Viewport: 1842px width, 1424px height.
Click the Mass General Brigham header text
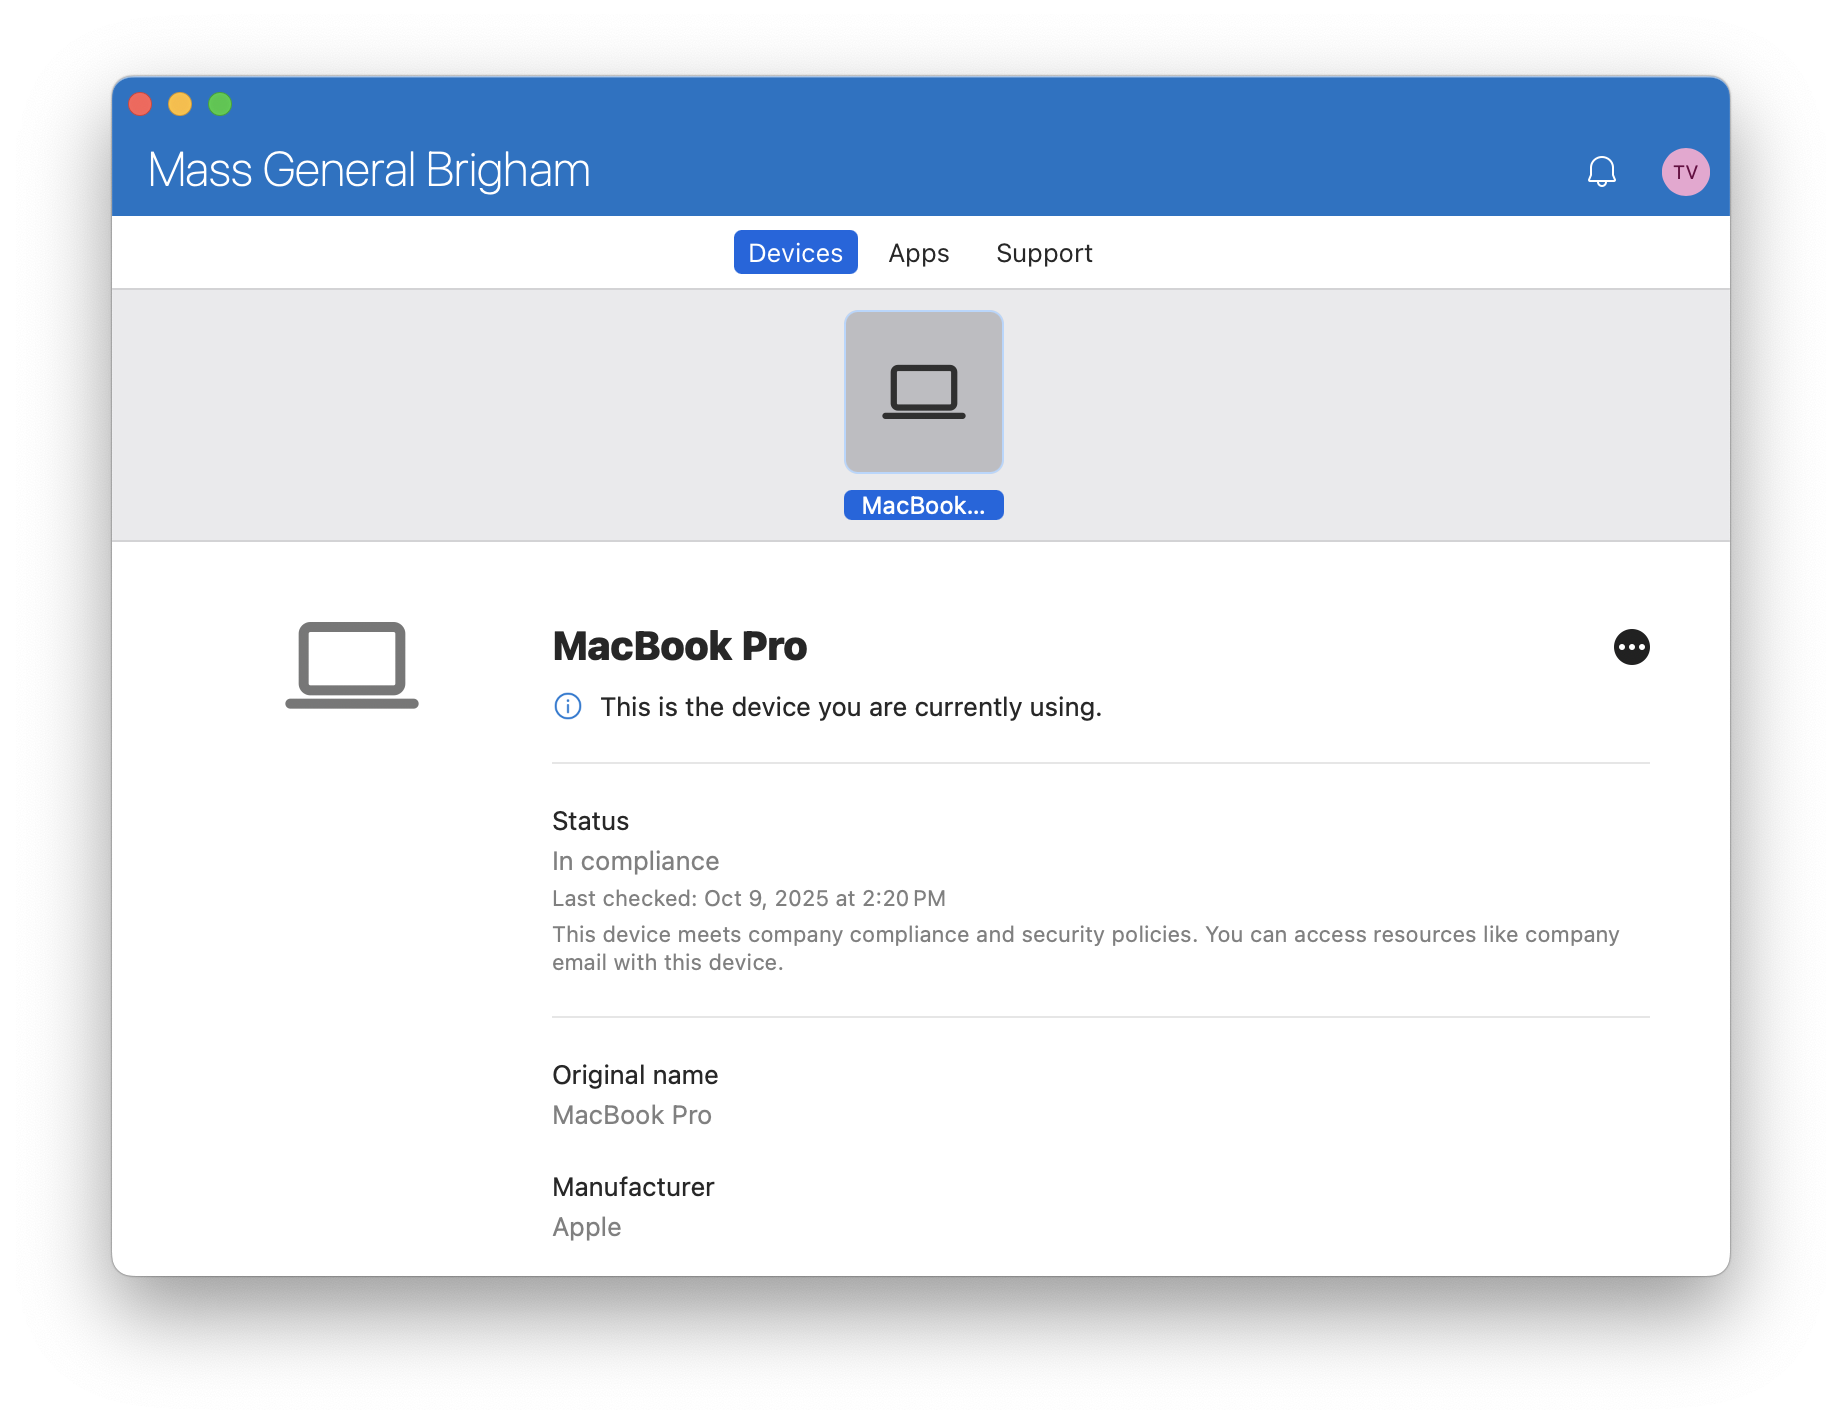tap(369, 169)
